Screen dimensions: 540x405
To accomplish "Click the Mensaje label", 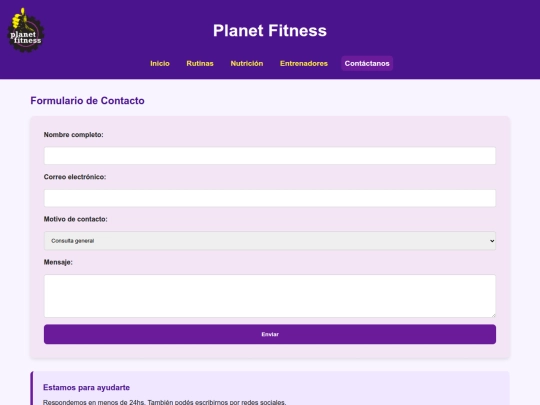I will coord(58,262).
